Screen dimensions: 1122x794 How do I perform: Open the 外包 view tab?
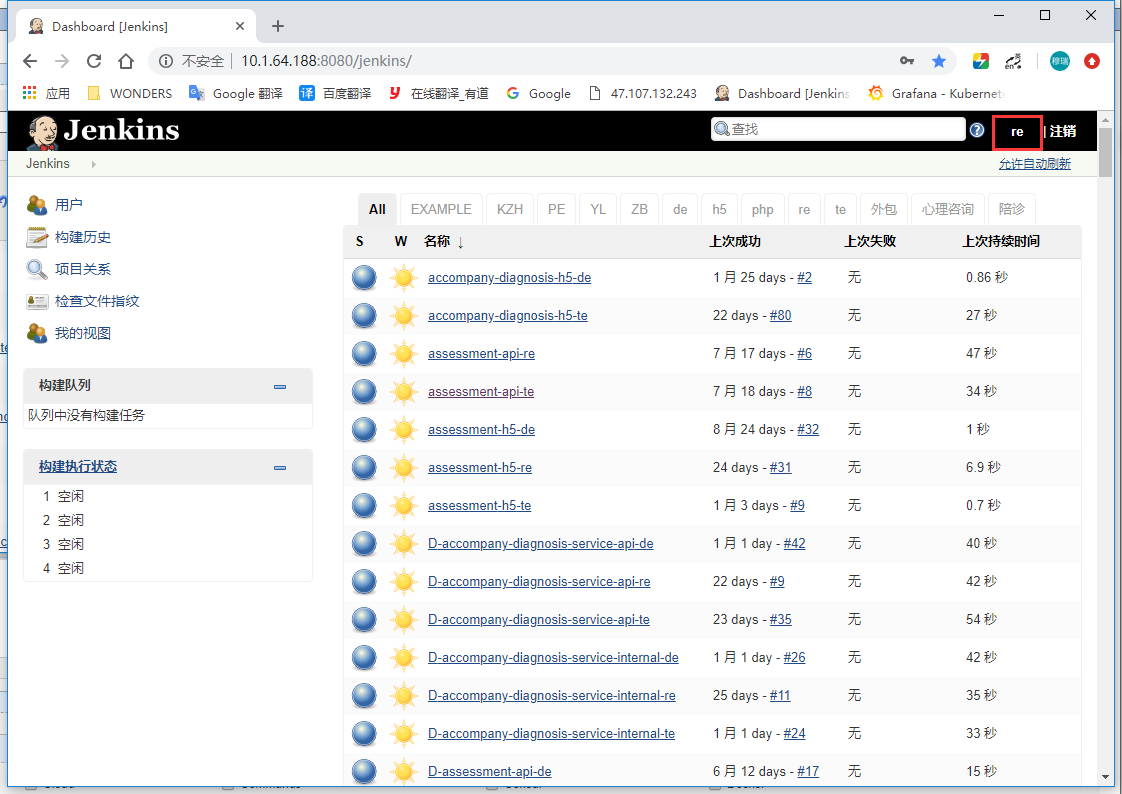(883, 210)
